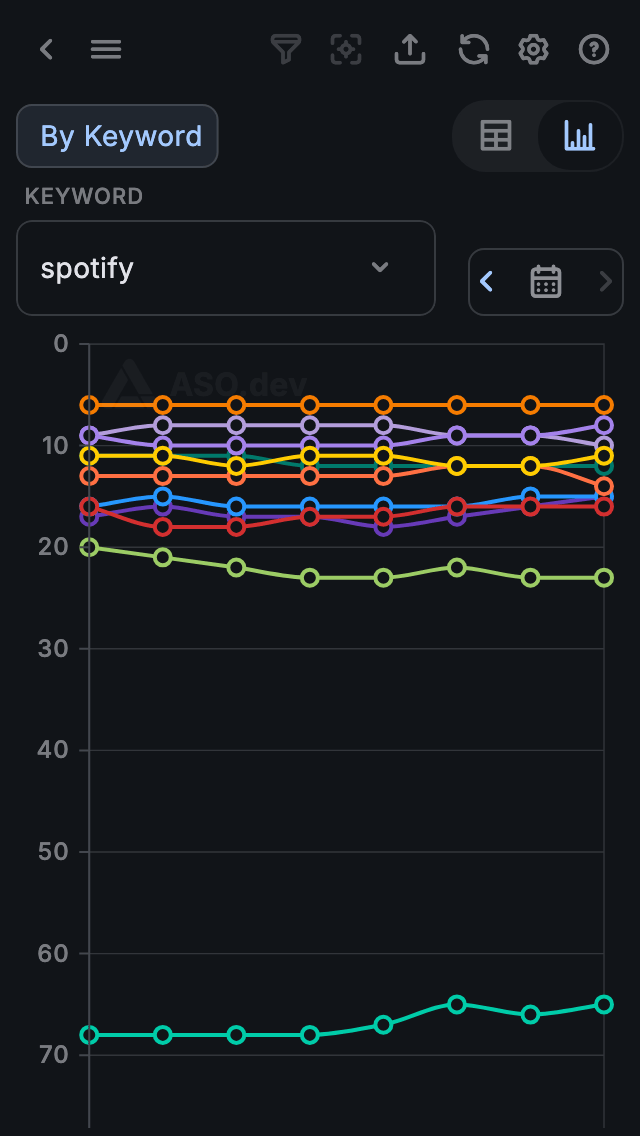Open the calendar date picker
This screenshot has width=640, height=1136.
click(545, 282)
